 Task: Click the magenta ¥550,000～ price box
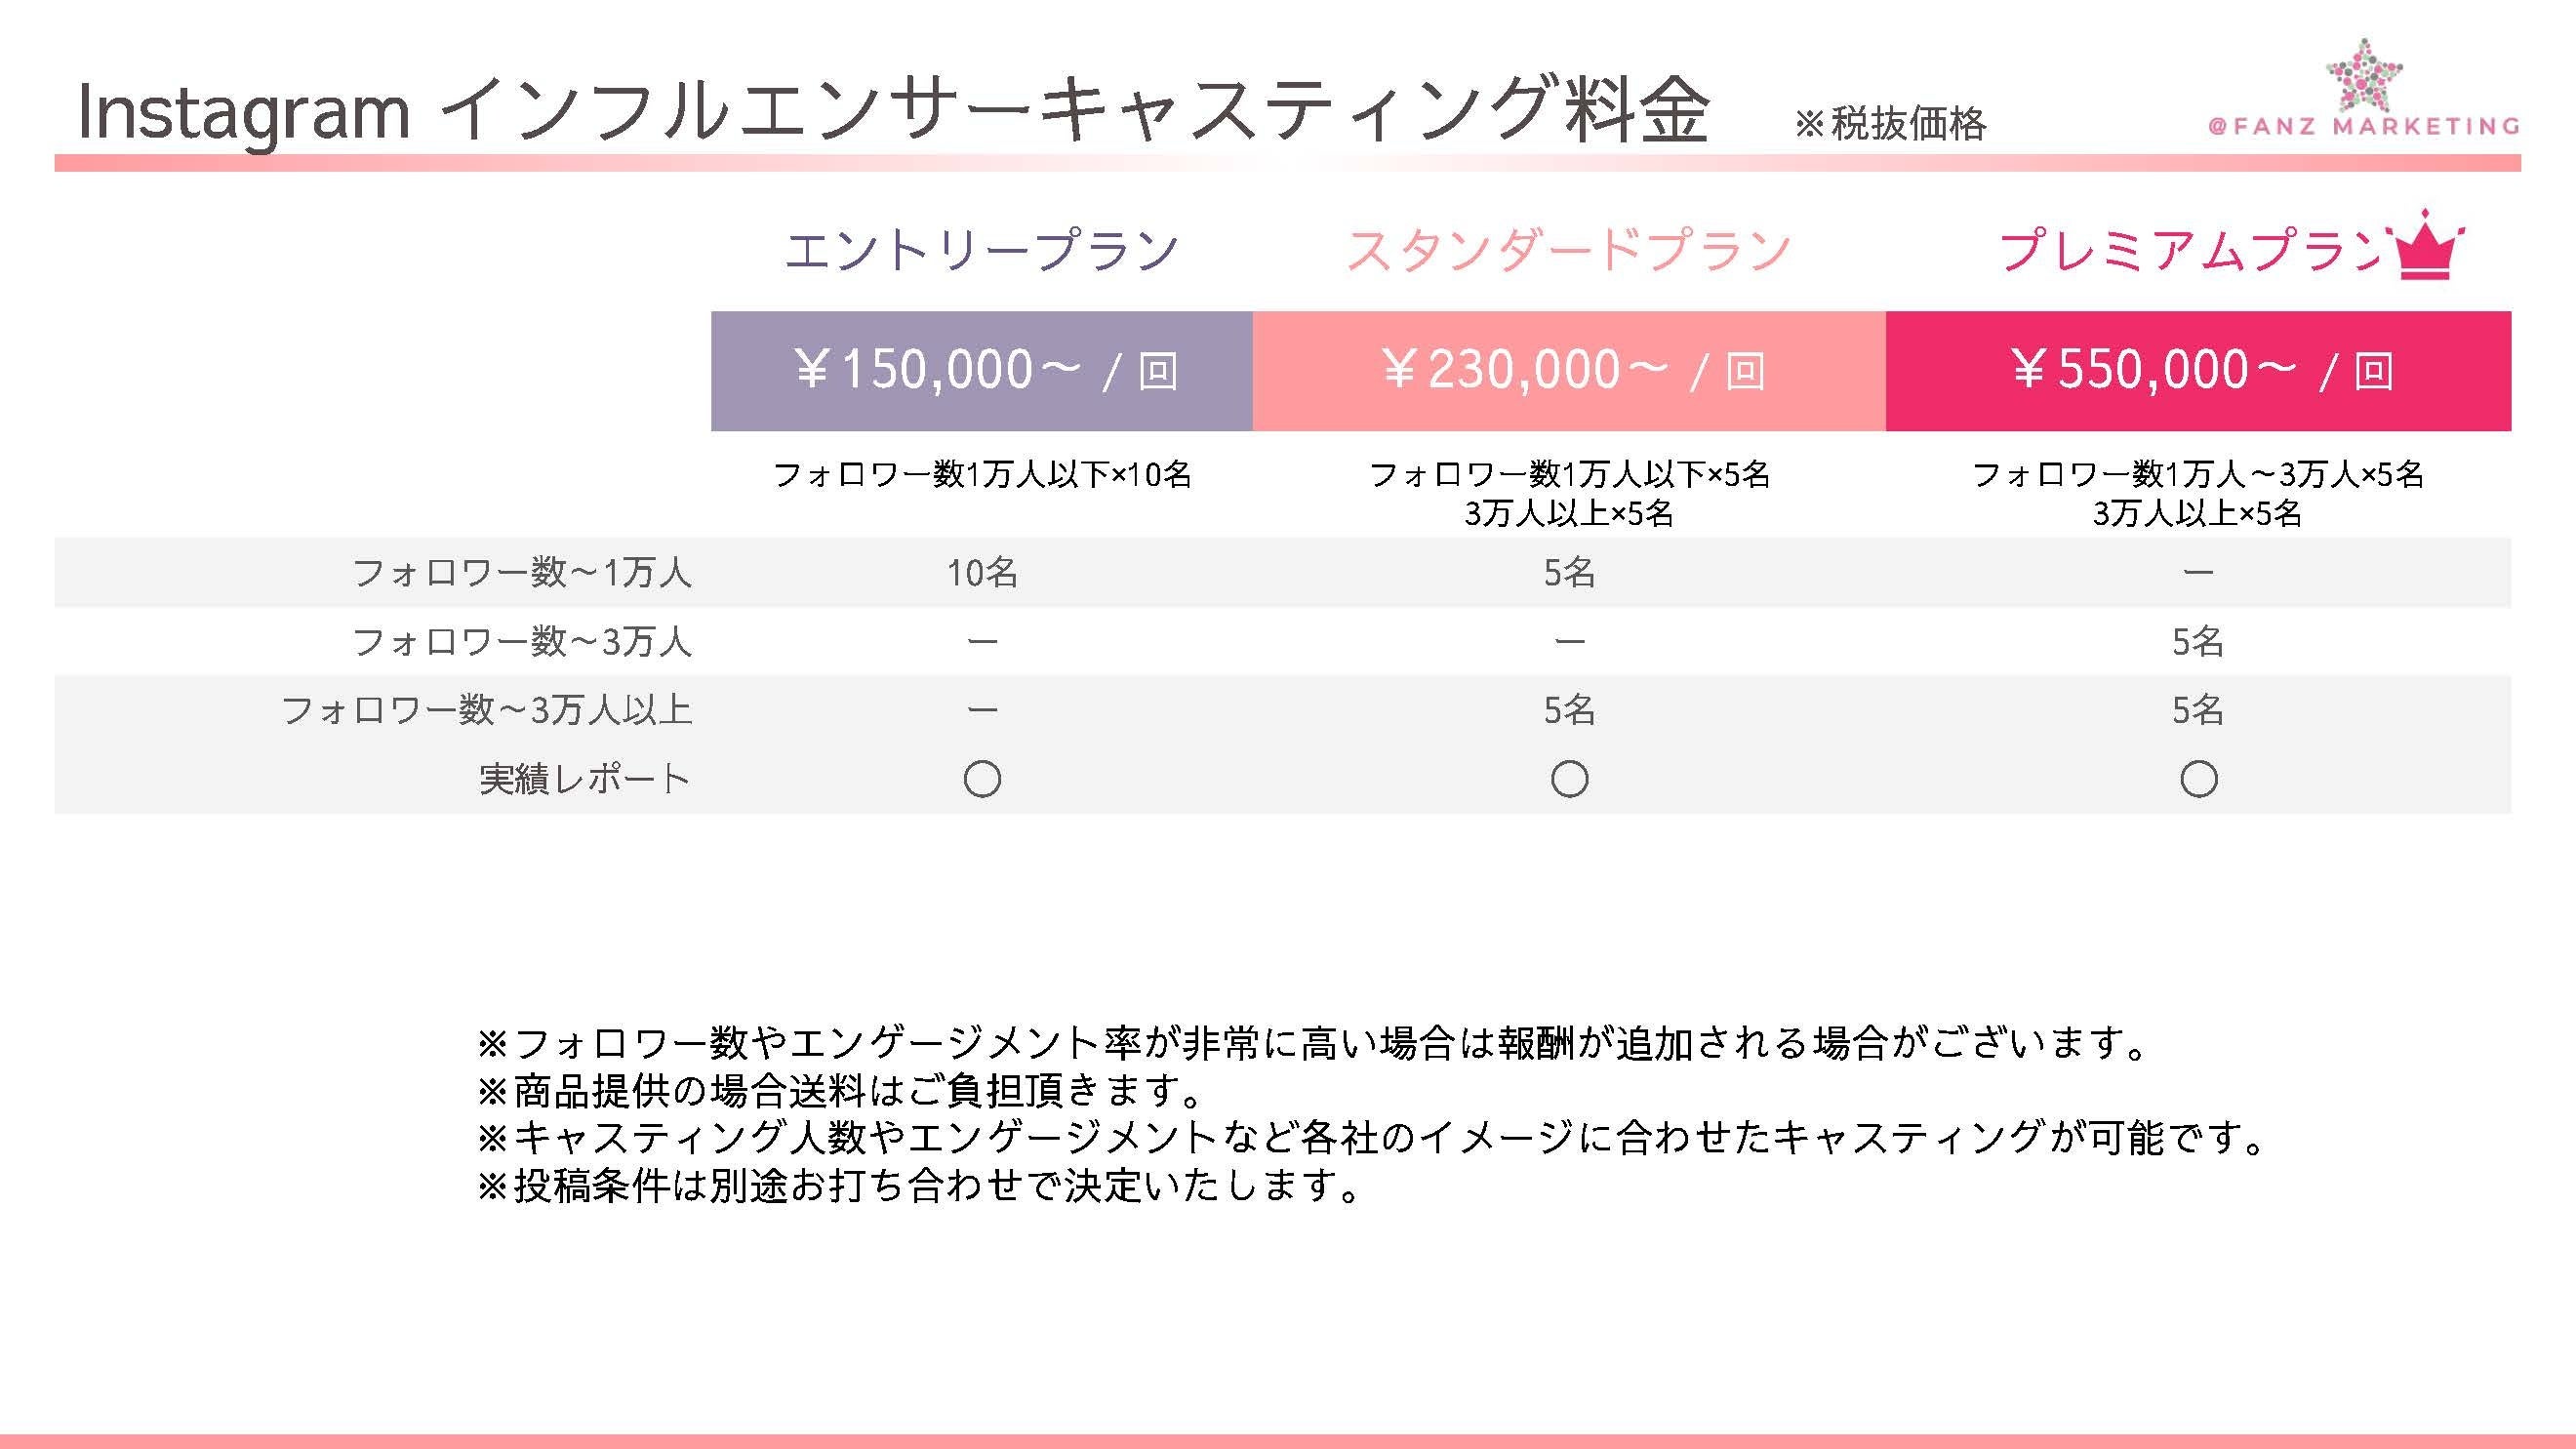click(x=2198, y=371)
